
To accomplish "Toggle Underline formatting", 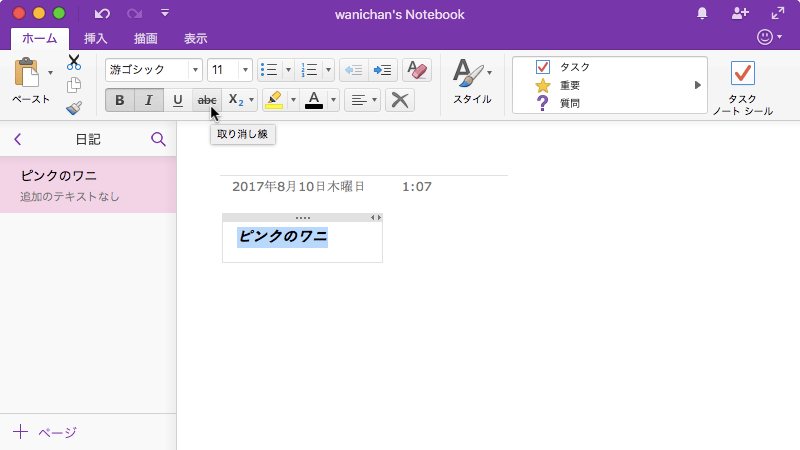I will click(x=178, y=100).
